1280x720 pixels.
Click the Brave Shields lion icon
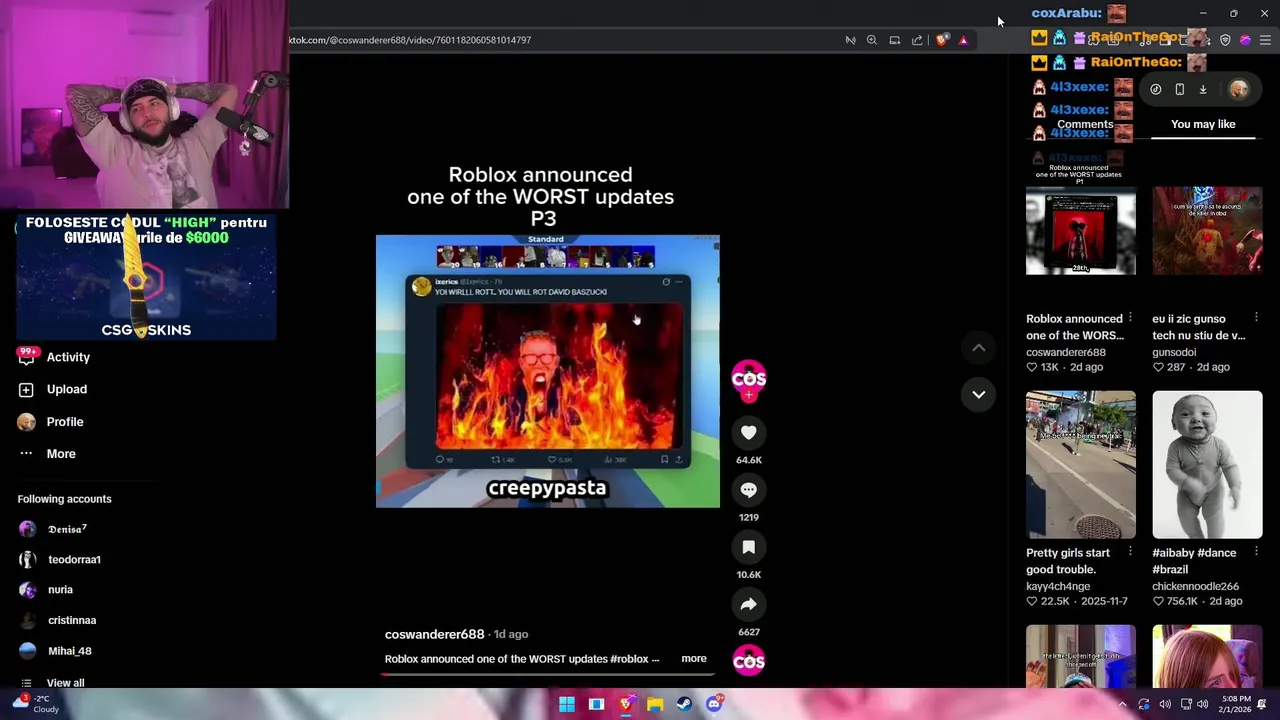pos(942,40)
